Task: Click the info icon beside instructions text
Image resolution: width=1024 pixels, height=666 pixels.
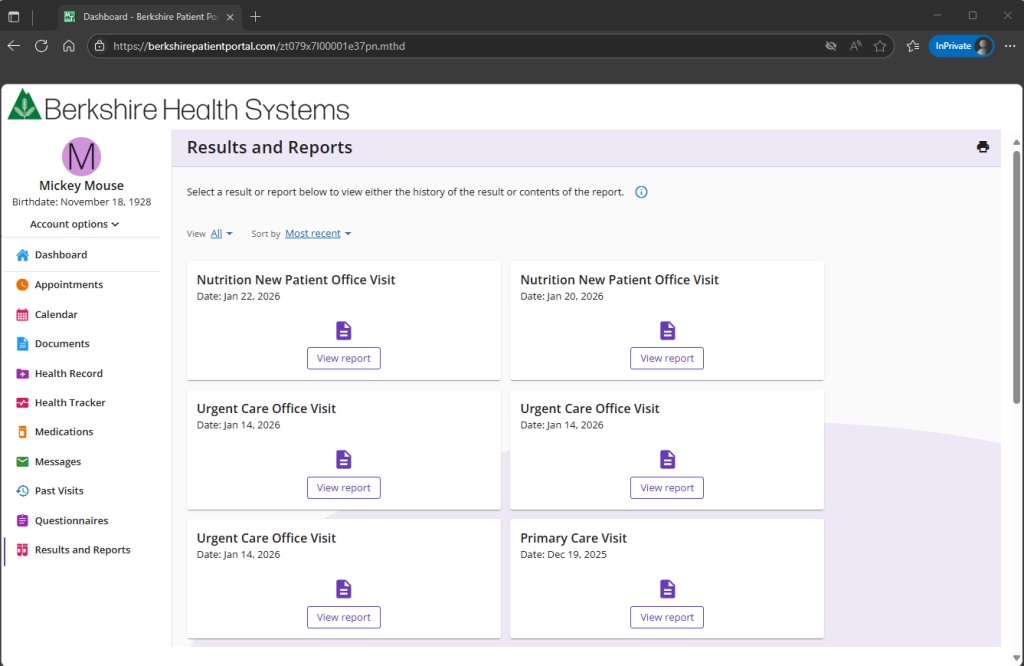Action: [x=641, y=192]
